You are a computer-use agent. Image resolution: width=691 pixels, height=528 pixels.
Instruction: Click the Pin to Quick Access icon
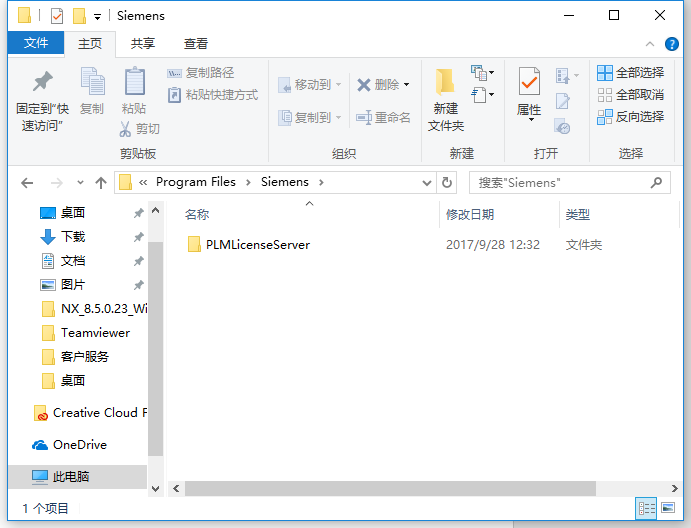[x=43, y=81]
